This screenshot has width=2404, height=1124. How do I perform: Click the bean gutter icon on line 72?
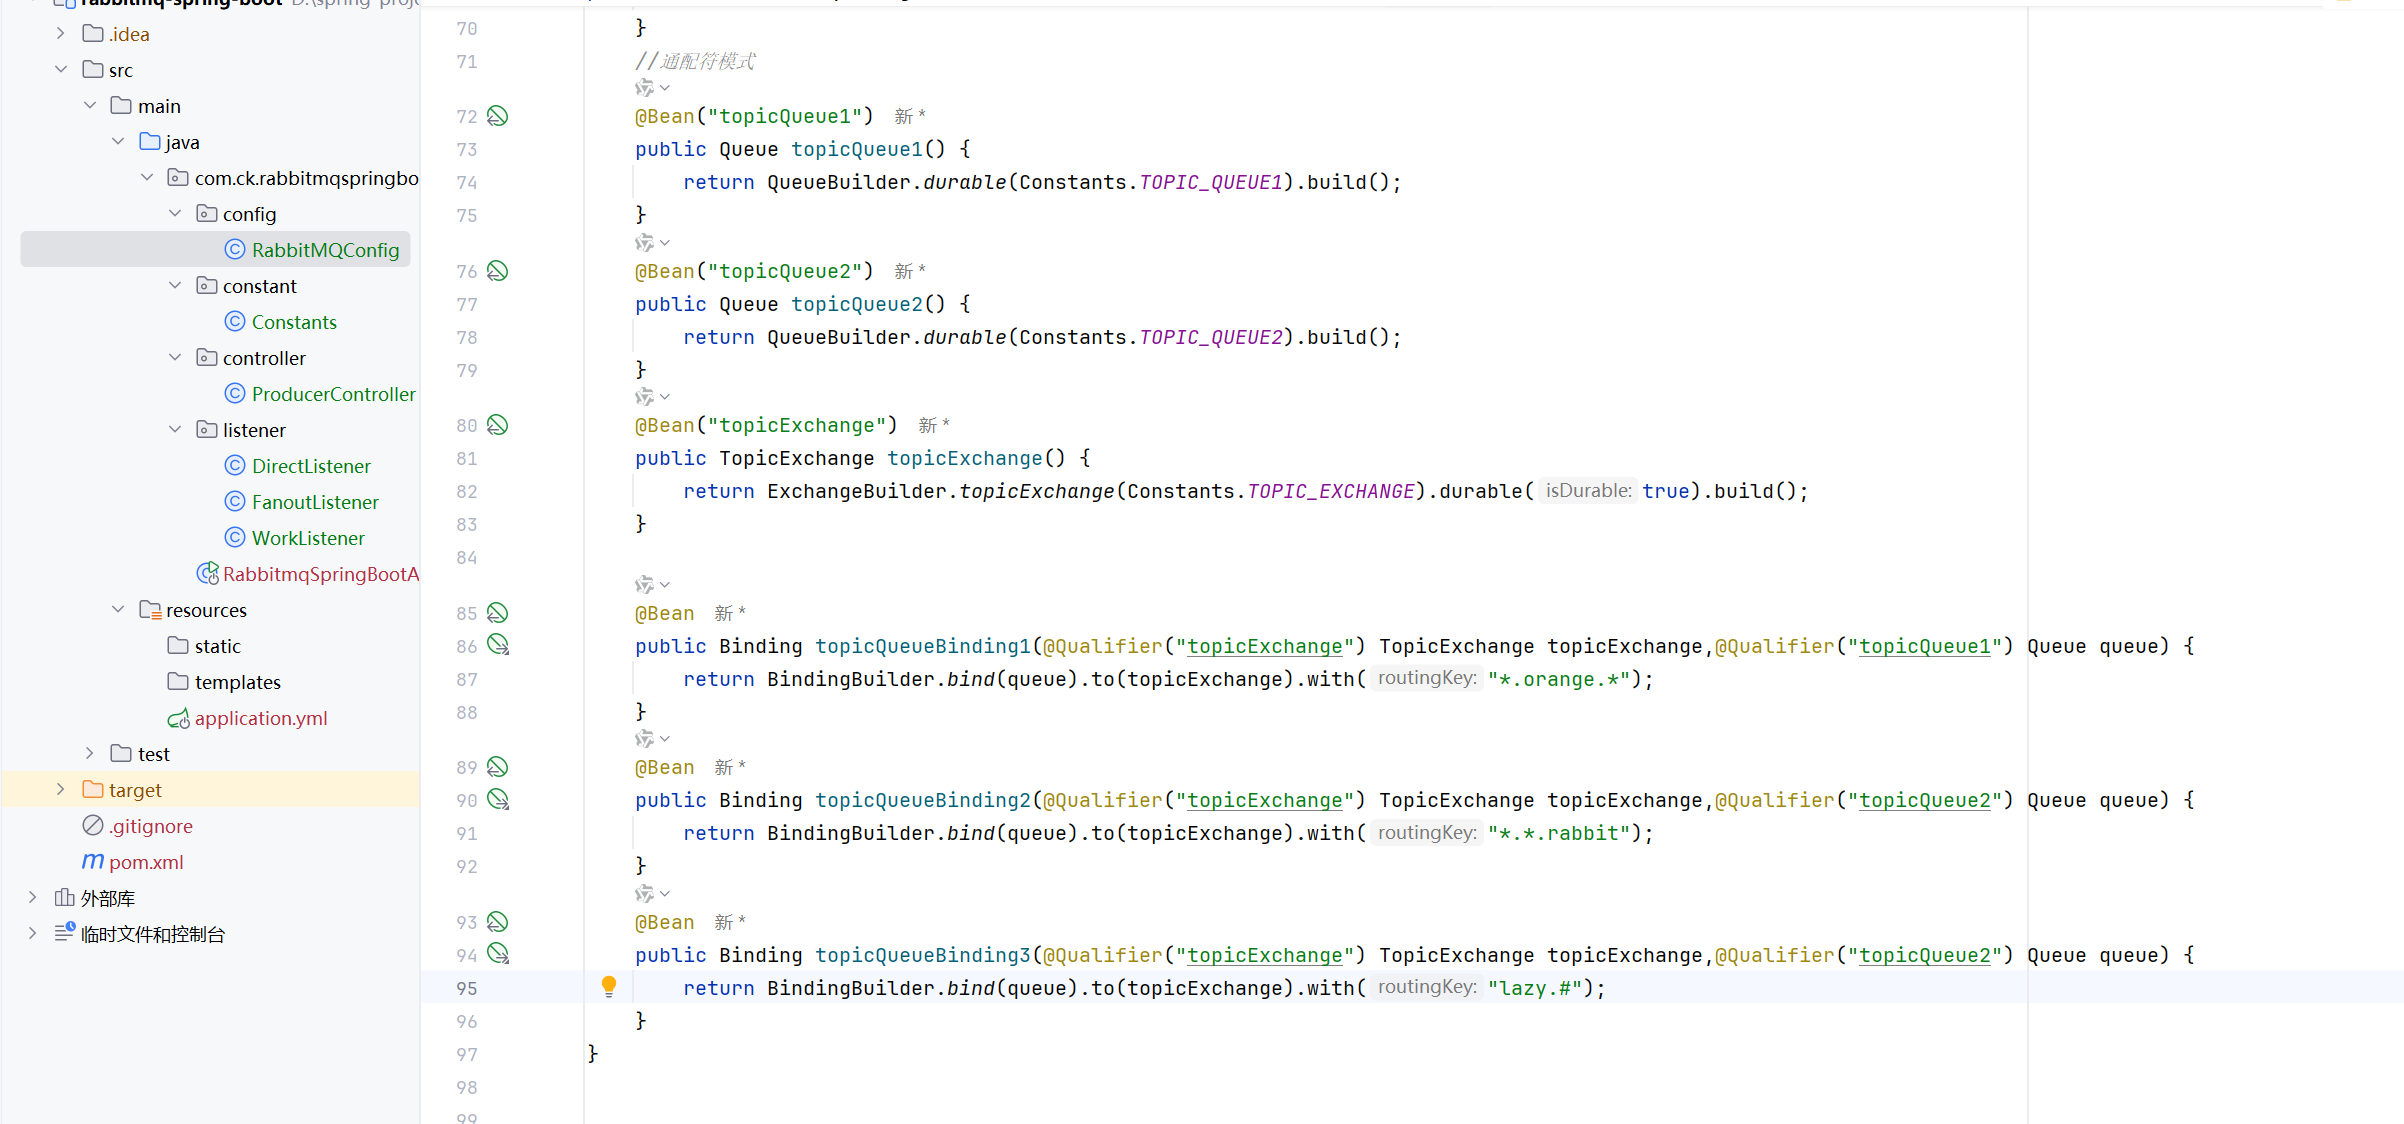(497, 116)
